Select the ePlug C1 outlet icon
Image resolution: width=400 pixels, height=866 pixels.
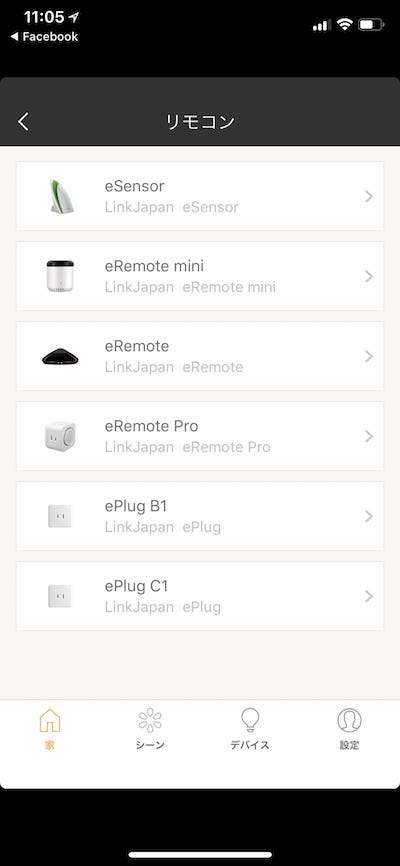[x=60, y=596]
